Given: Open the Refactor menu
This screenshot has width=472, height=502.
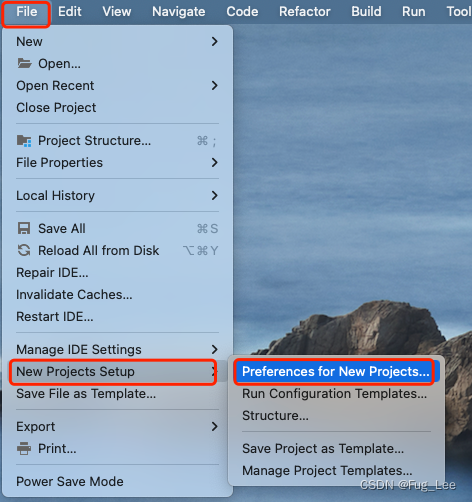Looking at the screenshot, I should point(305,12).
